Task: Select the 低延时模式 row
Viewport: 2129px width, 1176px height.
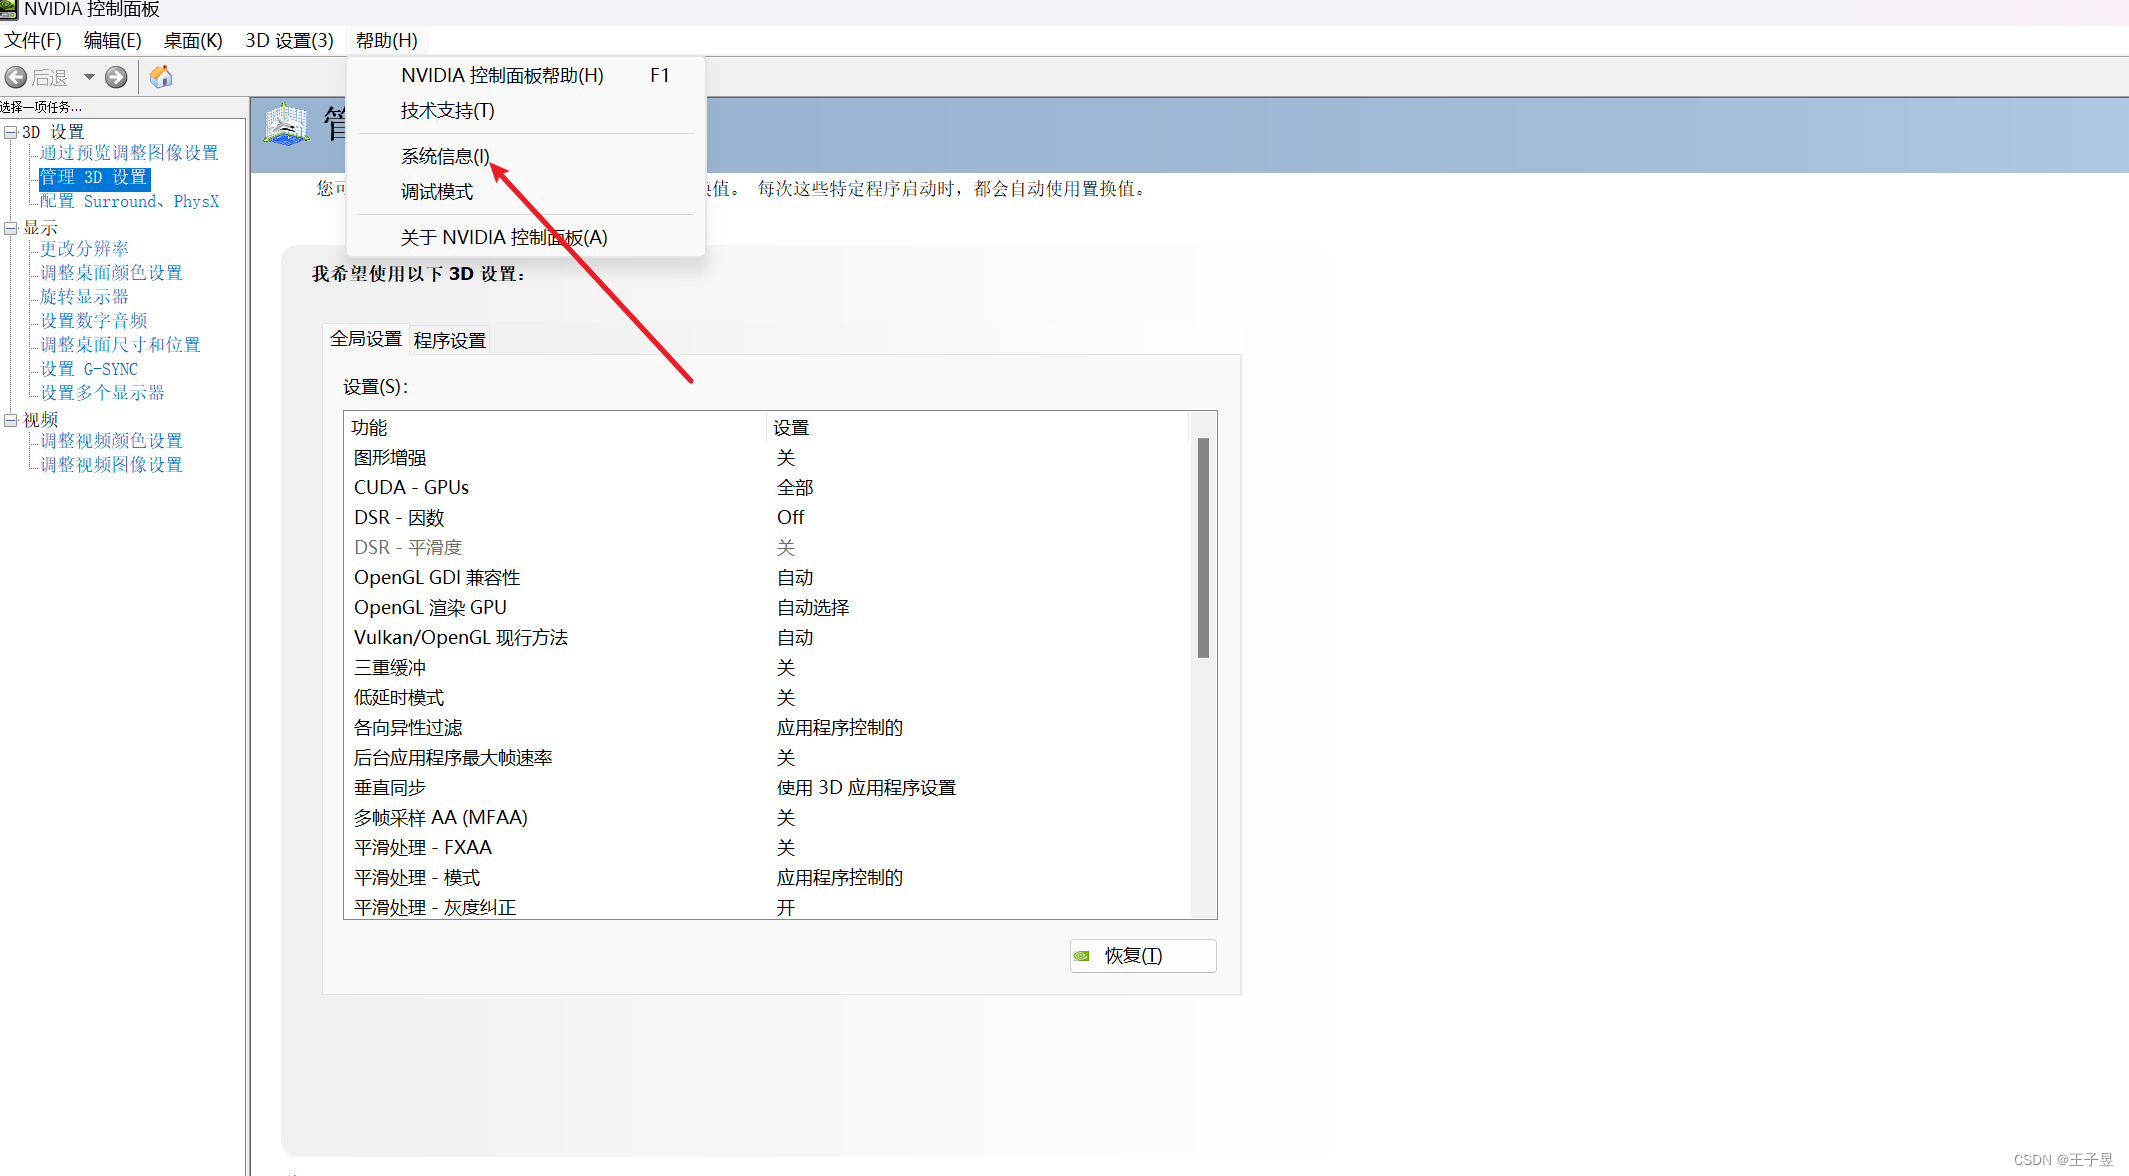Action: pyautogui.click(x=768, y=698)
